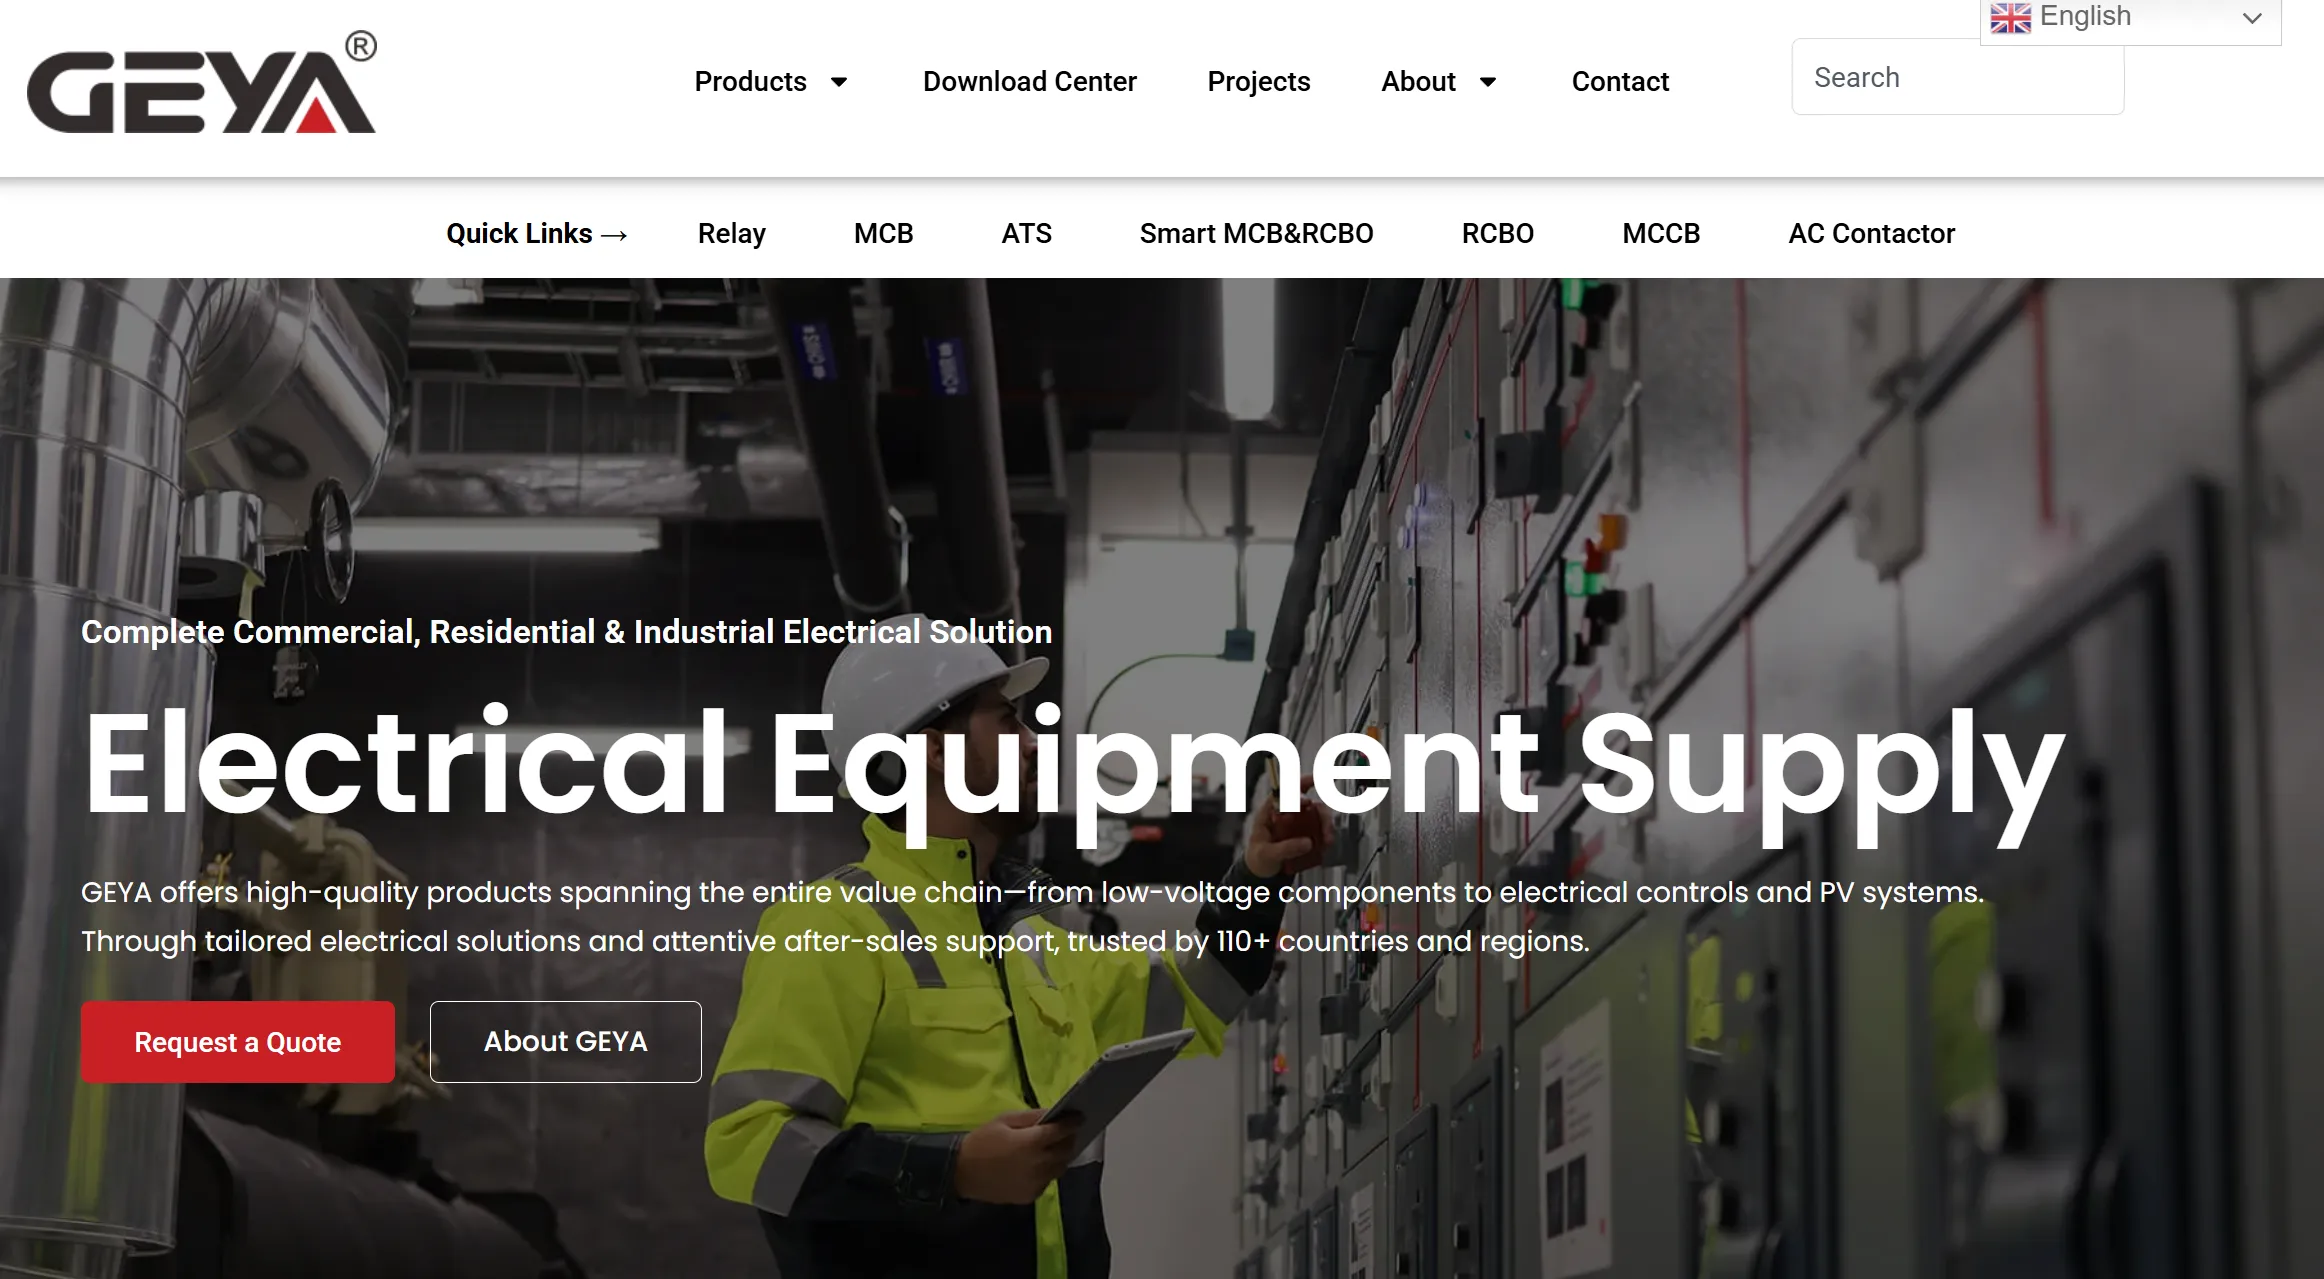
Task: Open the AC Contactor quick link
Action: point(1871,233)
